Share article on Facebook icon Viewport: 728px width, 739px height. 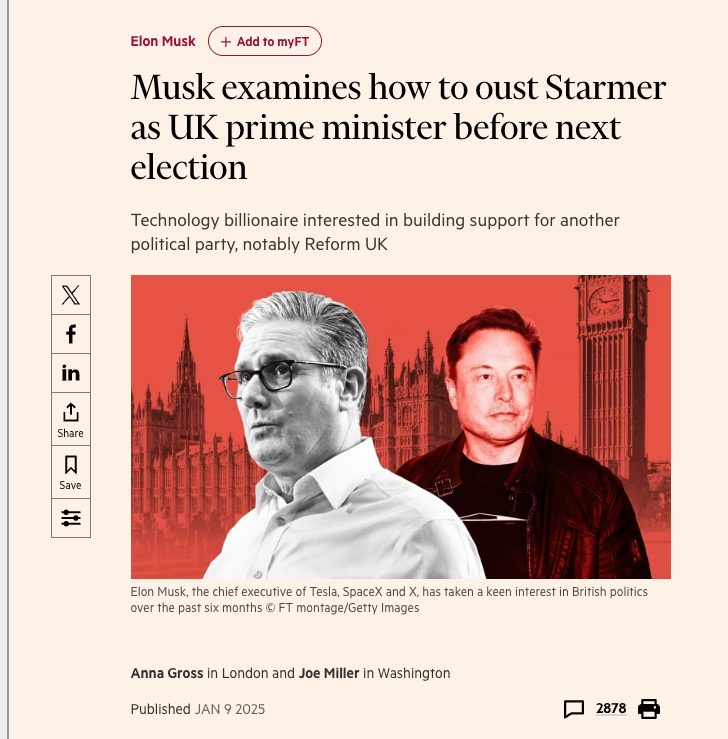(71, 334)
